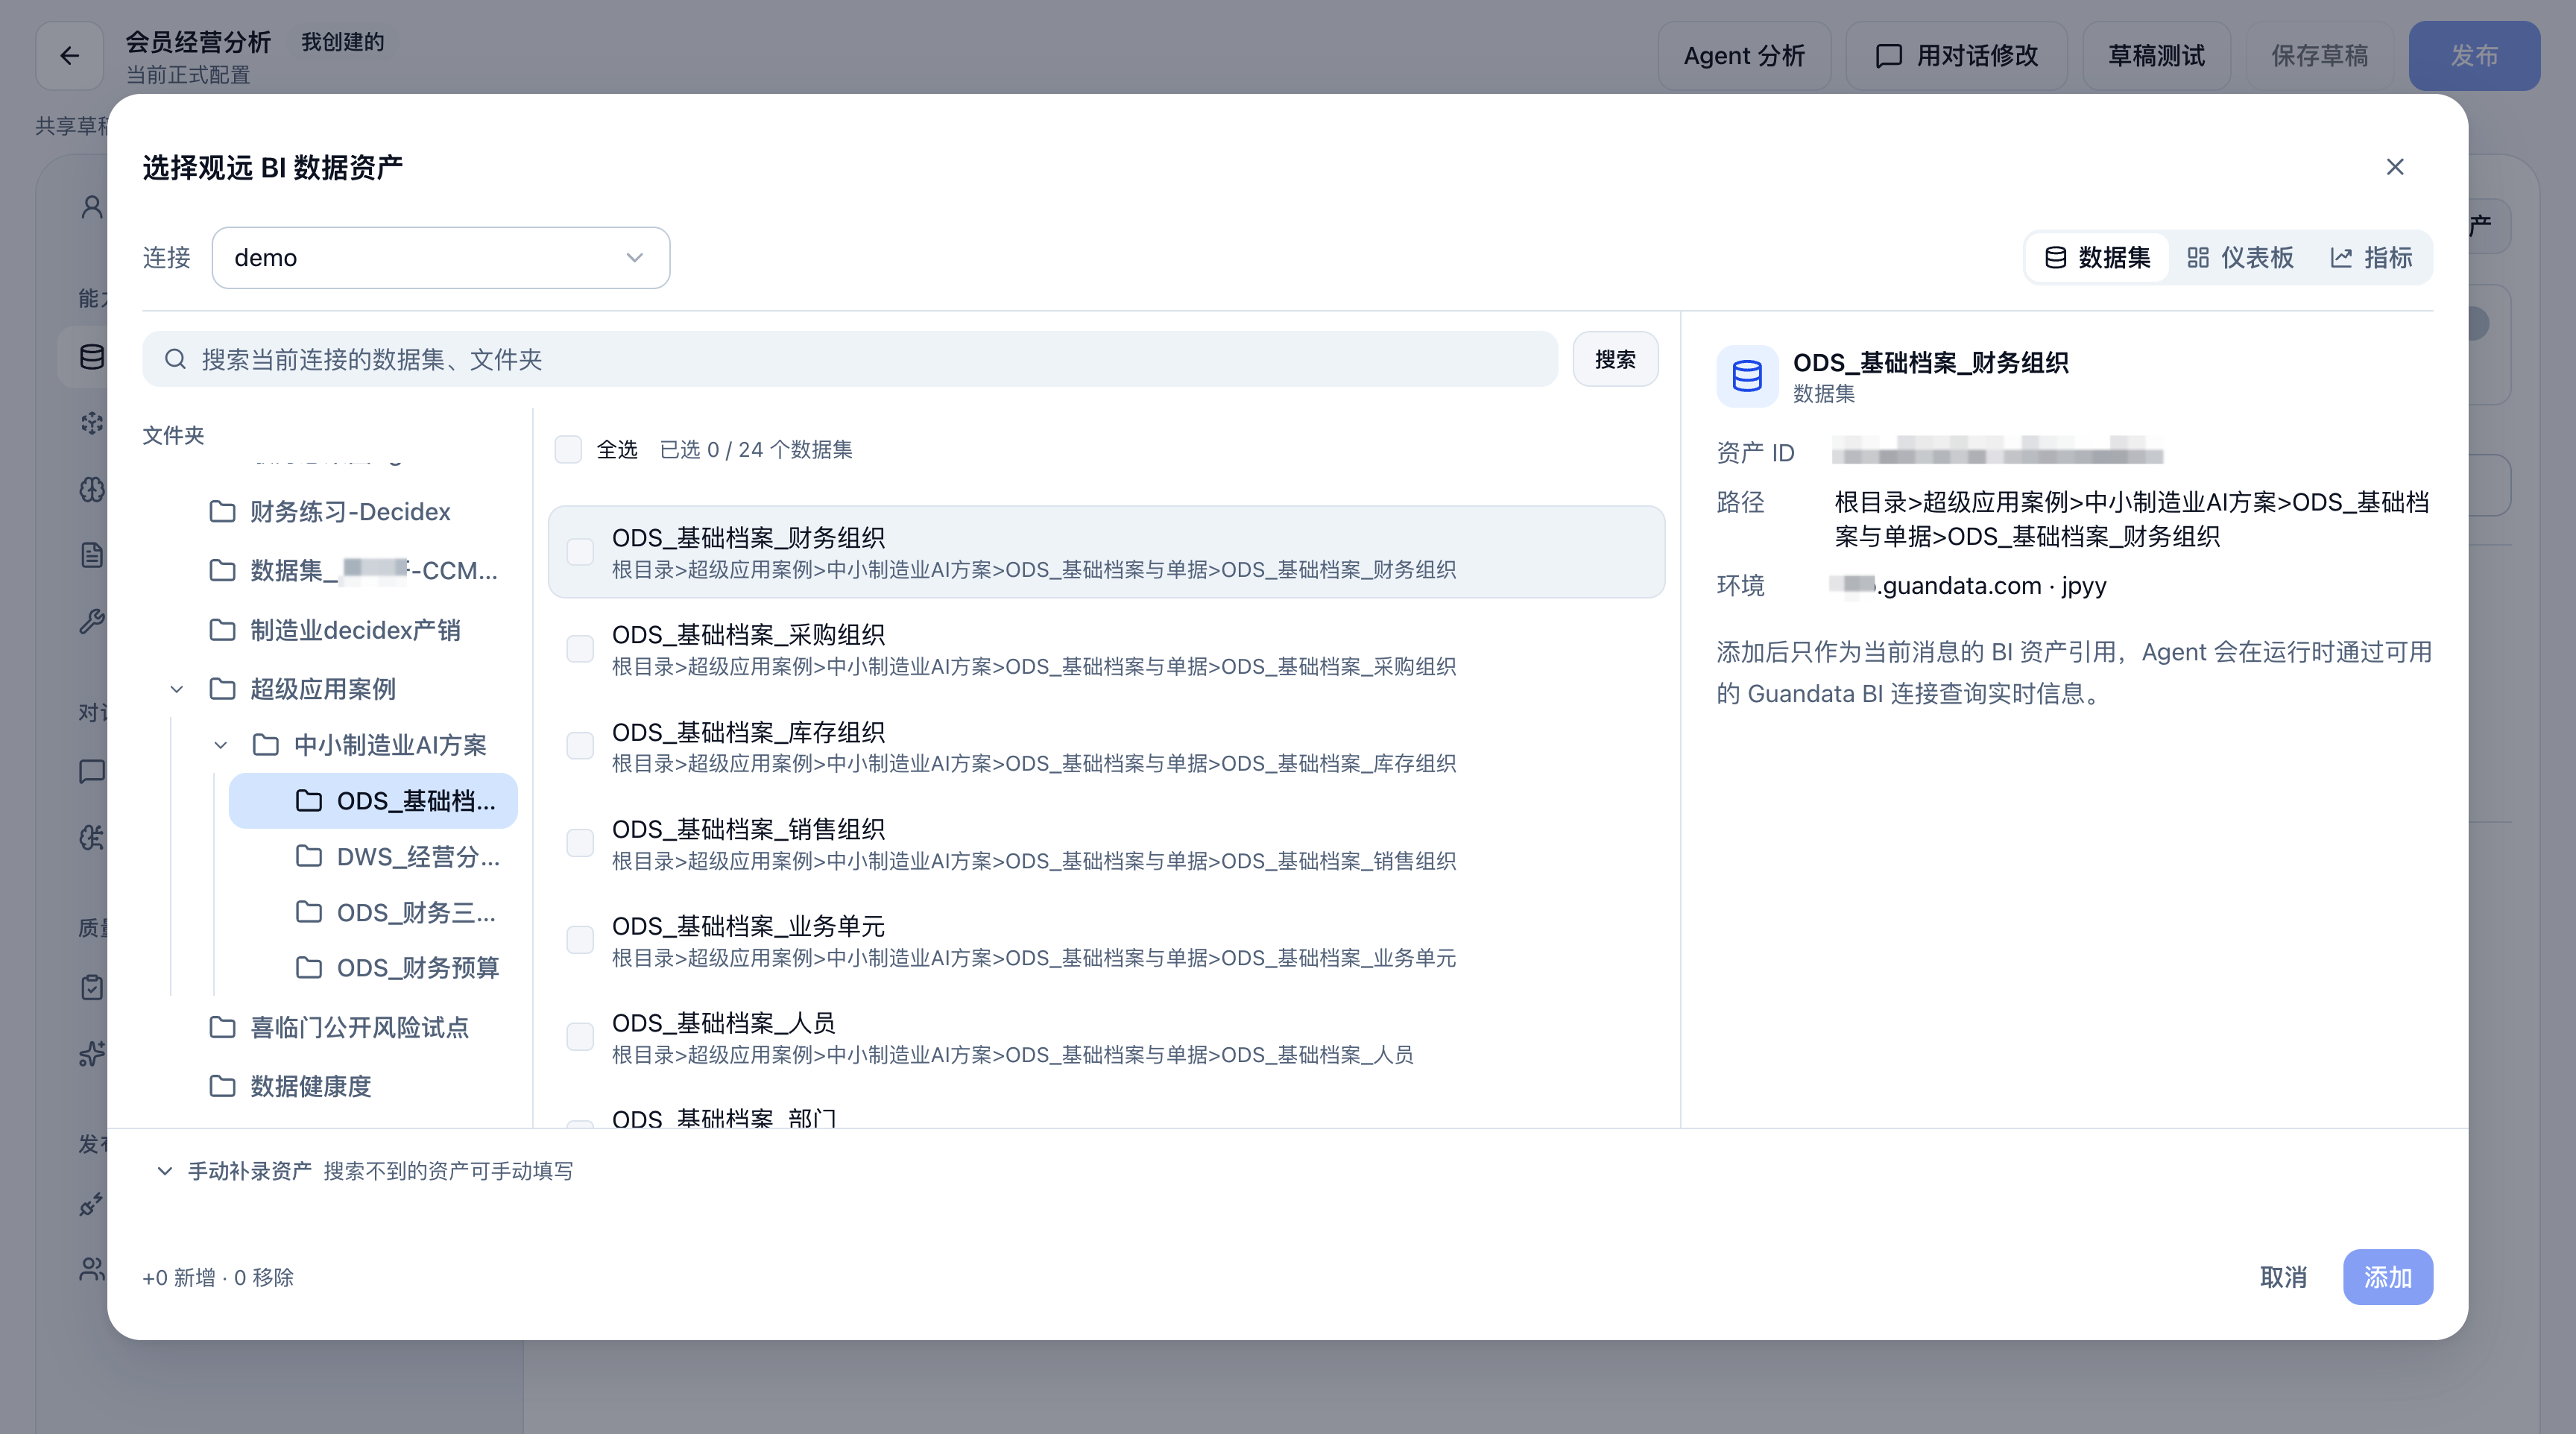Close the BI data asset dialog
The width and height of the screenshot is (2576, 1434).
[2394, 167]
